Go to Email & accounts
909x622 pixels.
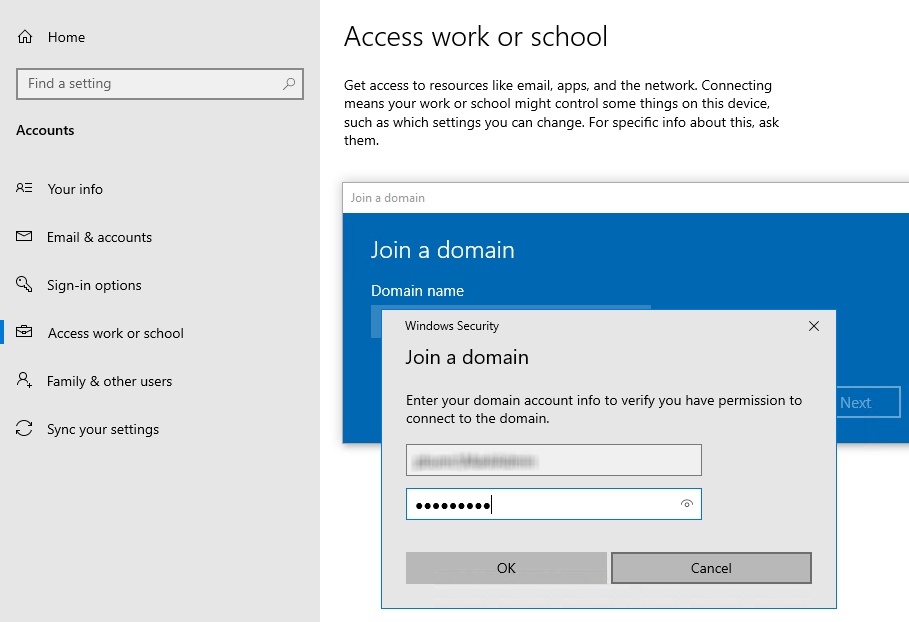[99, 237]
